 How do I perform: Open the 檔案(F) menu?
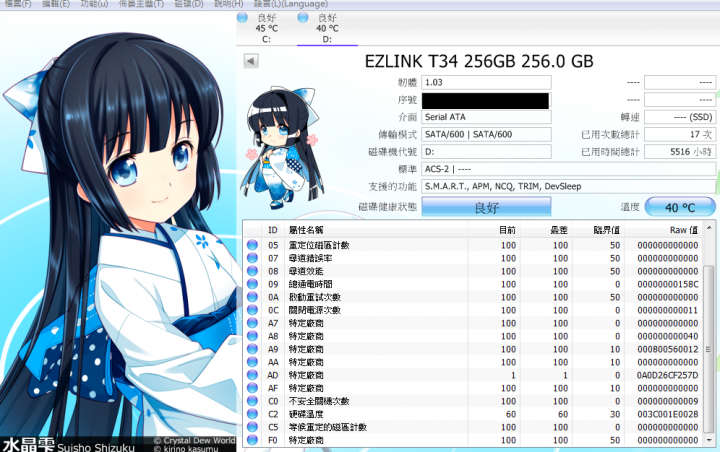click(x=18, y=4)
